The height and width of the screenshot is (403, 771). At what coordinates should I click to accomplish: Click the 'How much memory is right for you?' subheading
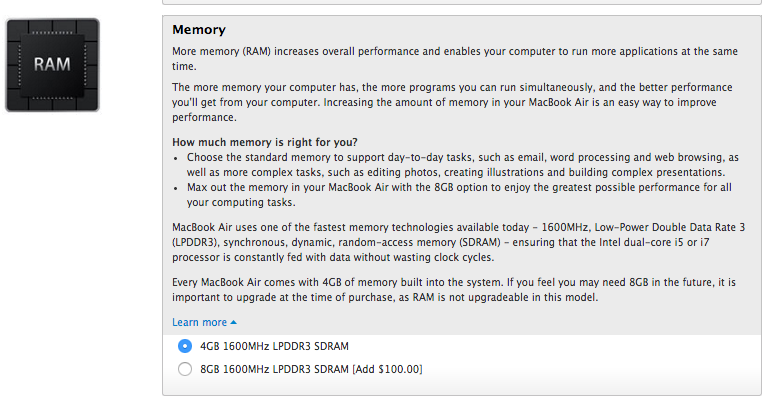[x=265, y=141]
